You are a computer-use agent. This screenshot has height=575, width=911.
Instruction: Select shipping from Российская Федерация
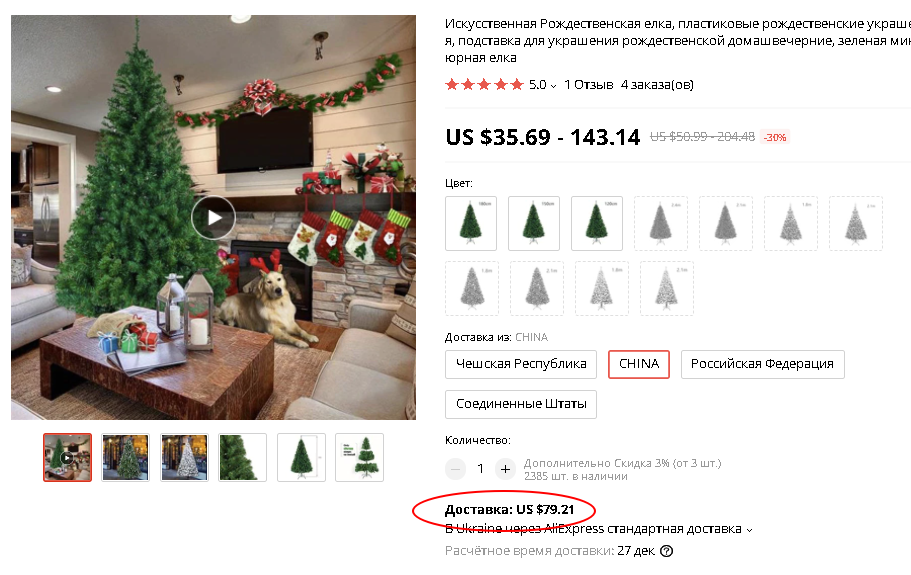coord(762,364)
